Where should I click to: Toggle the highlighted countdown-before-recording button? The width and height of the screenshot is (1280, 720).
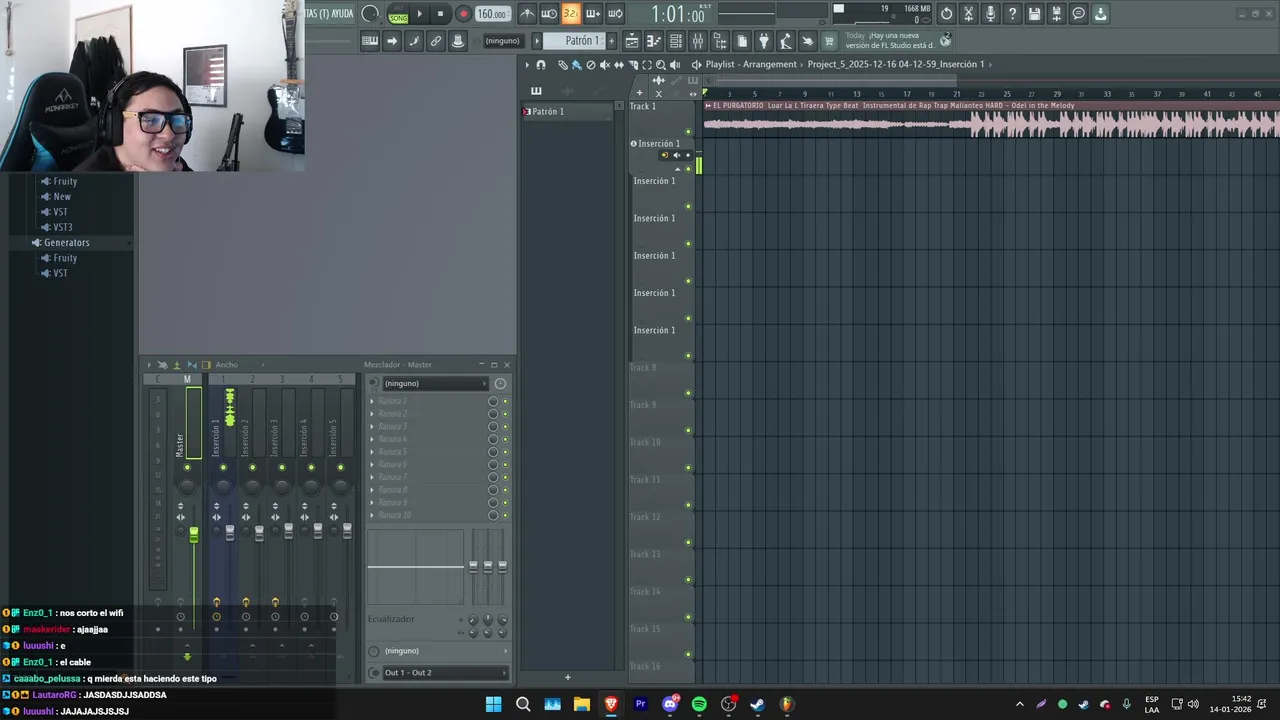(x=570, y=14)
